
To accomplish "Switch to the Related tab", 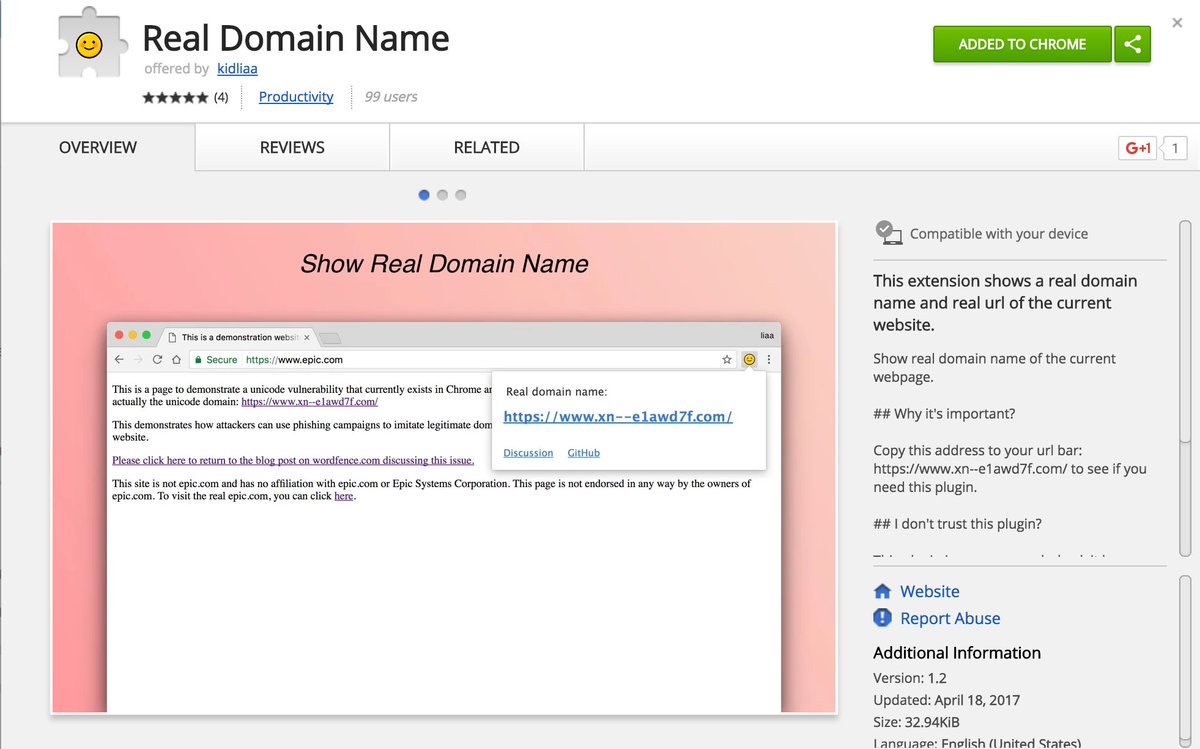I will coord(487,147).
